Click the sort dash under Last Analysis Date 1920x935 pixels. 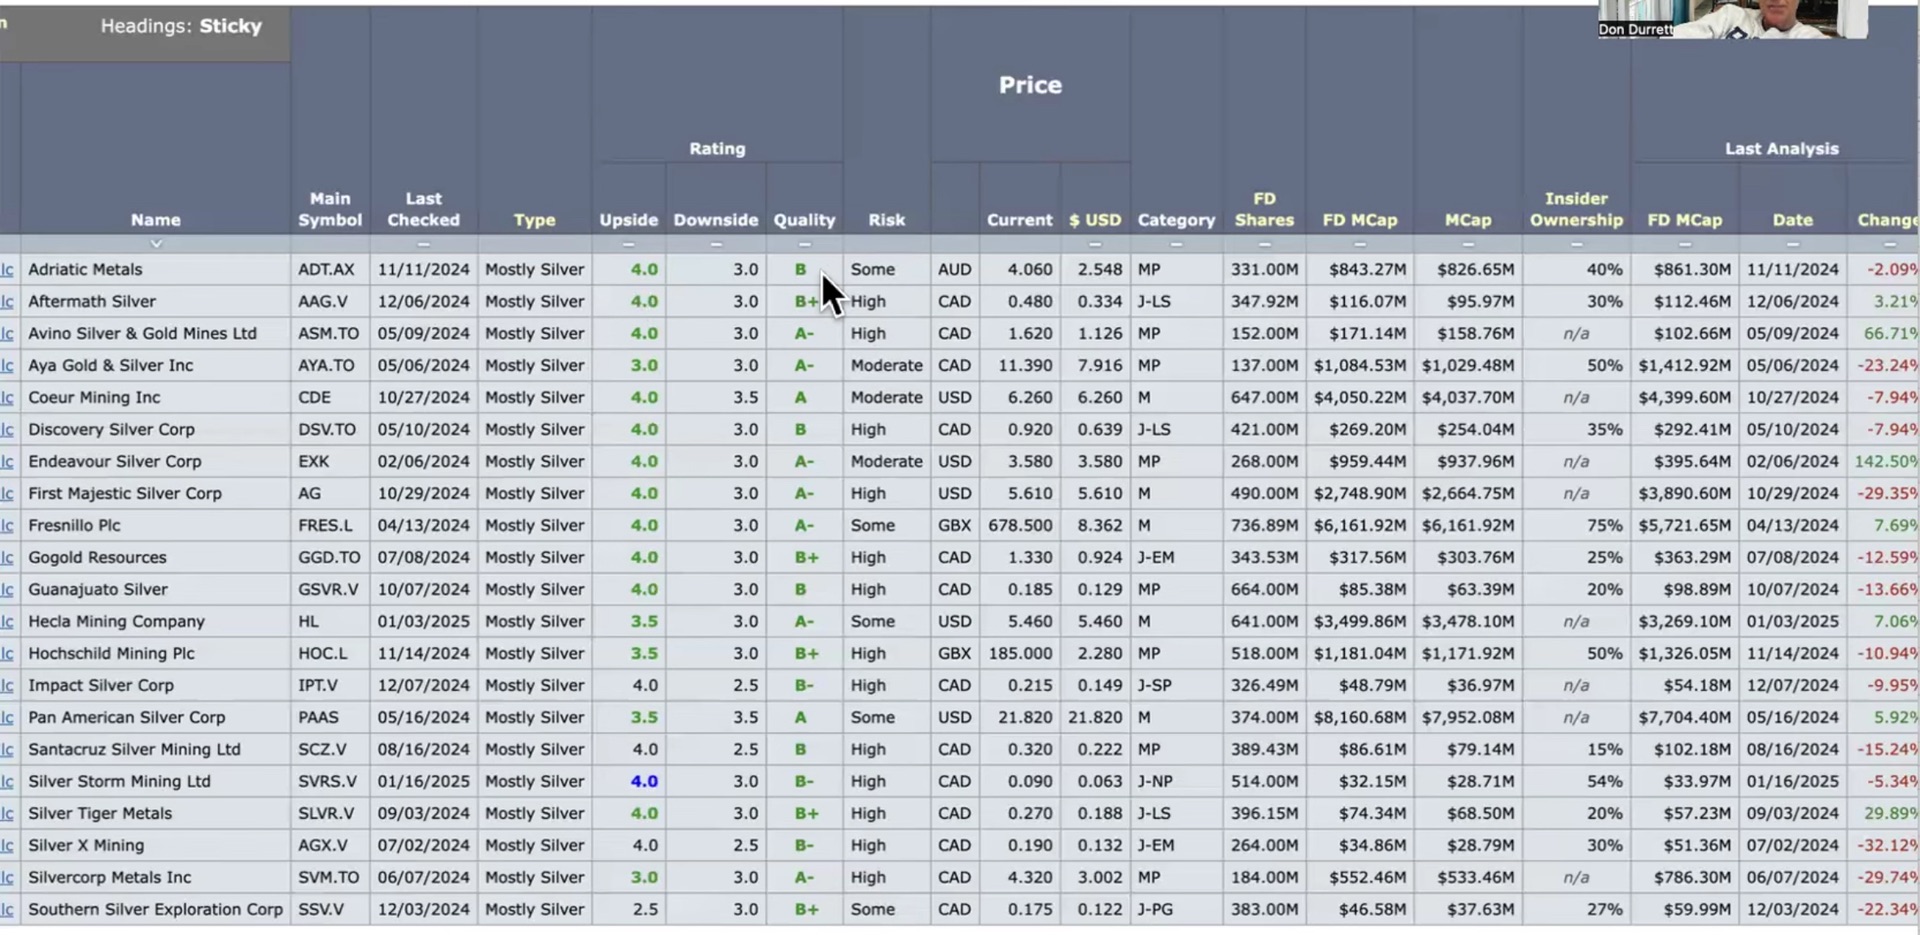click(1792, 244)
